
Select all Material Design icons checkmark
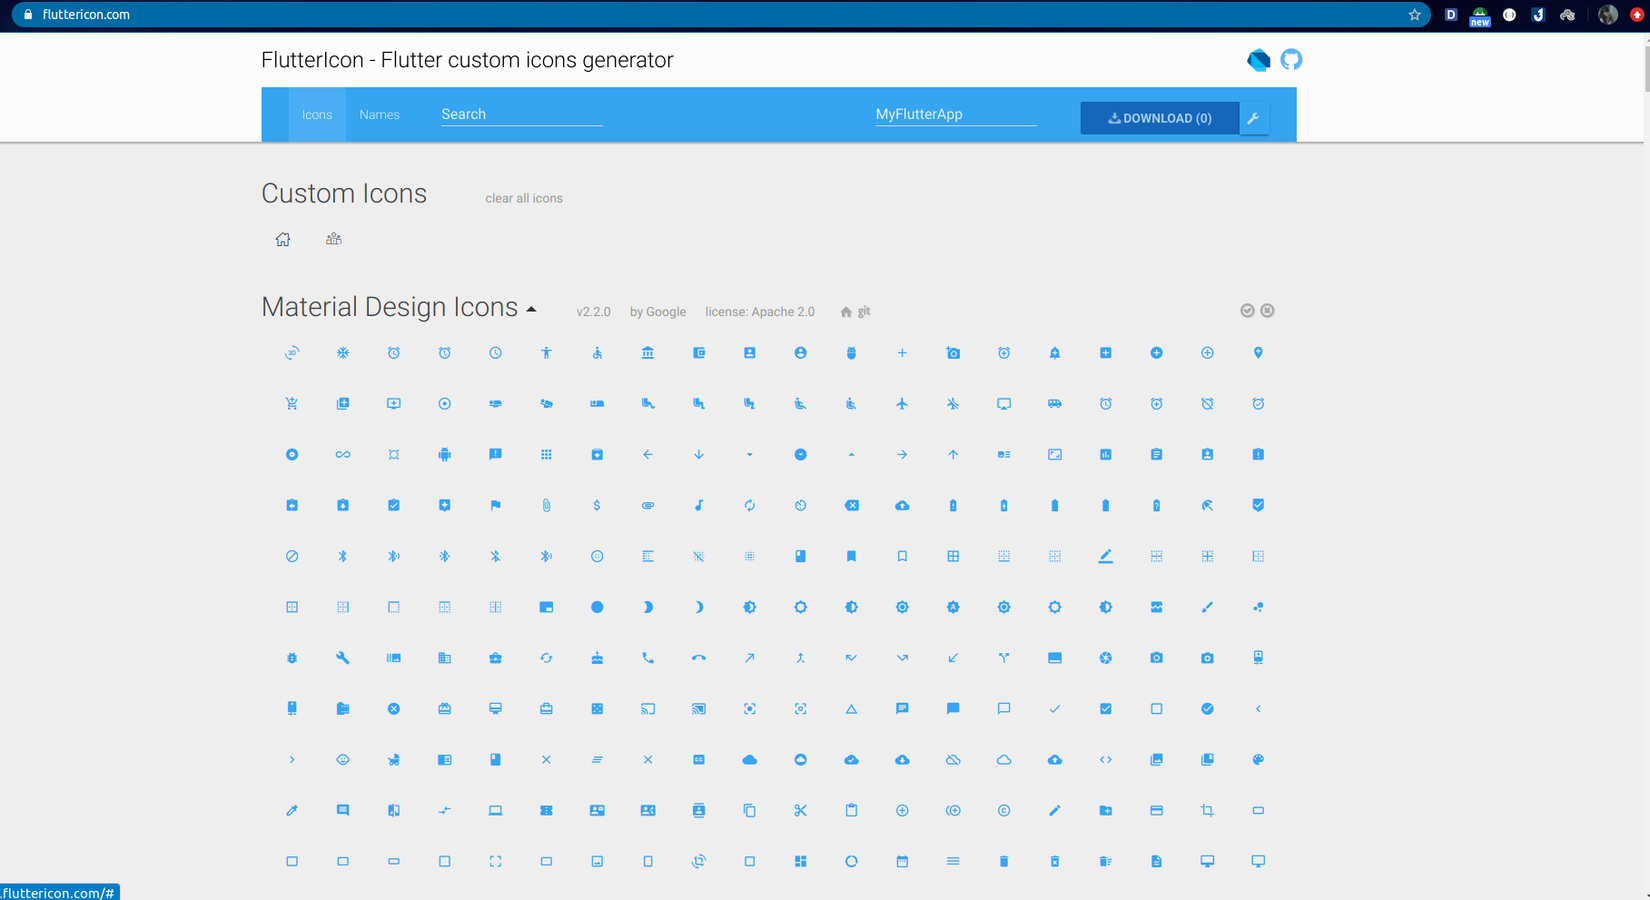[x=1247, y=311]
